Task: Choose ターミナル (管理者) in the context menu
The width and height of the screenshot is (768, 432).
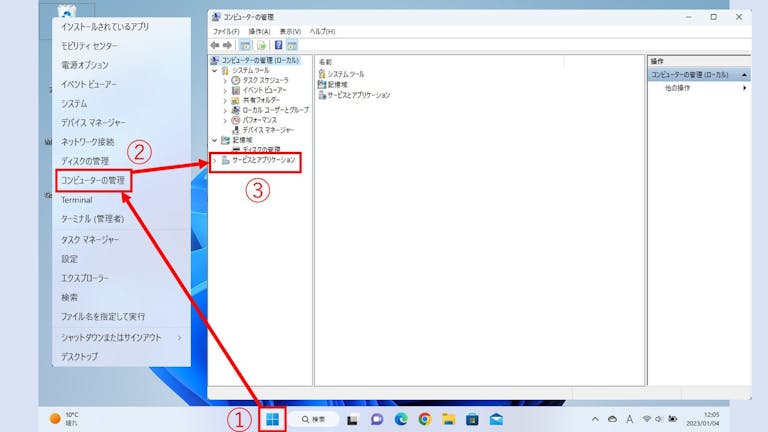Action: click(x=93, y=219)
